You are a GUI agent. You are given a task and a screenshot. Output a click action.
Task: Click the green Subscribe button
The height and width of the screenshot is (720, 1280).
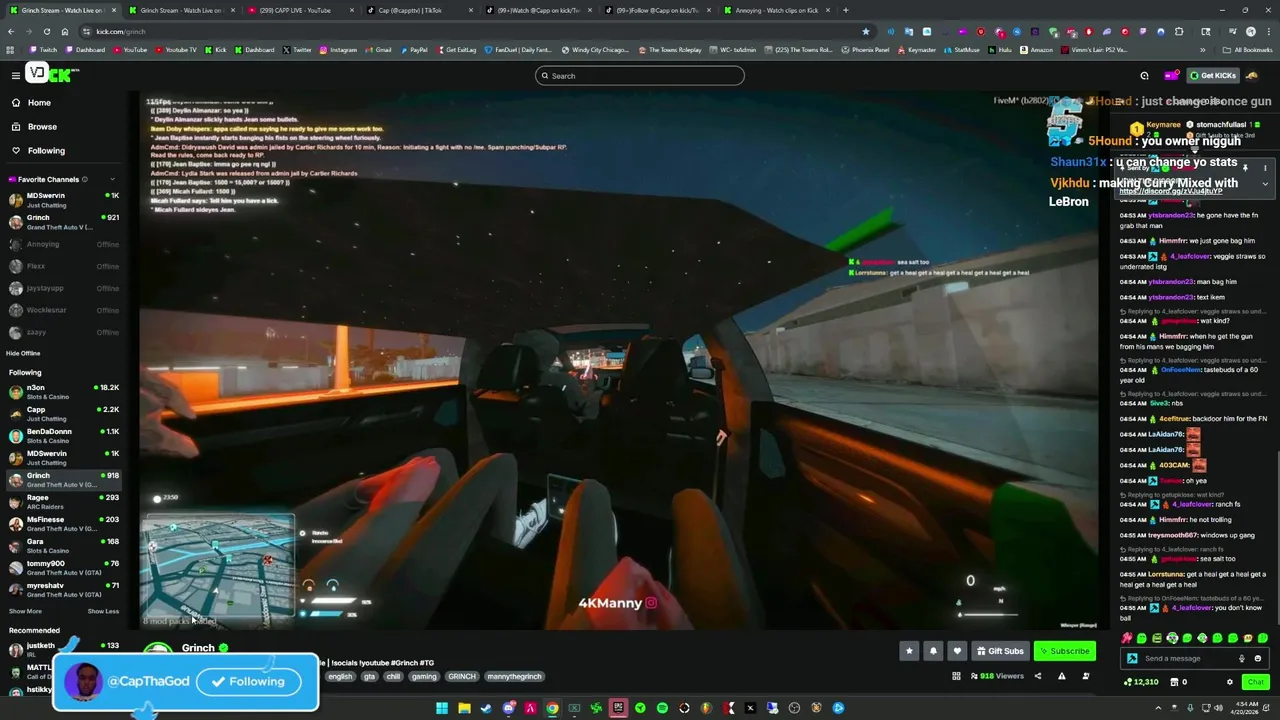click(x=1064, y=651)
